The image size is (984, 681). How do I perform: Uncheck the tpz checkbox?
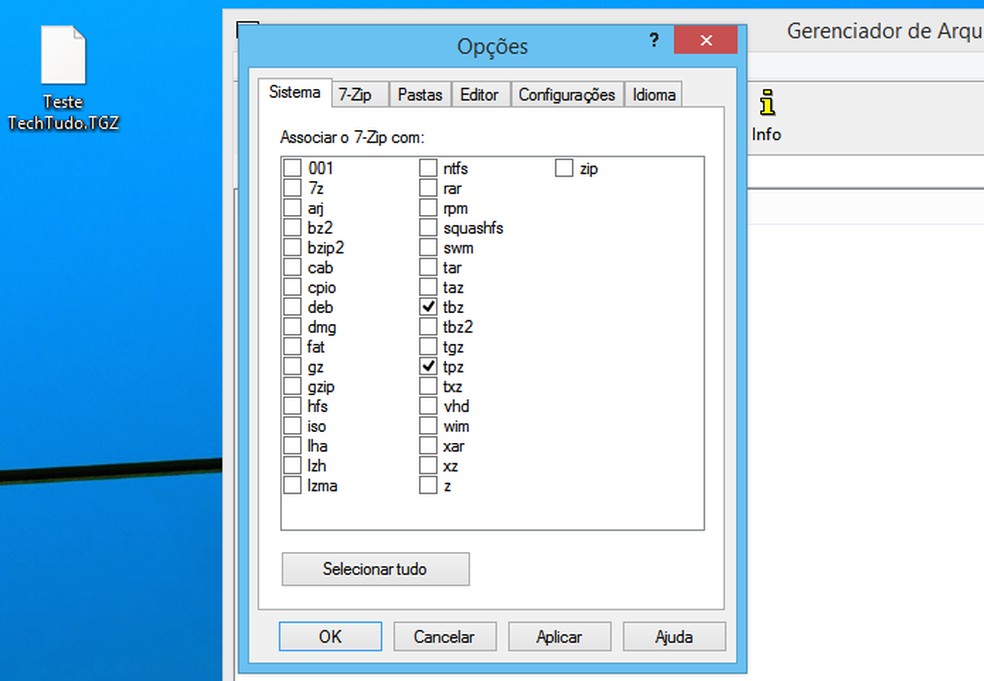[x=428, y=367]
